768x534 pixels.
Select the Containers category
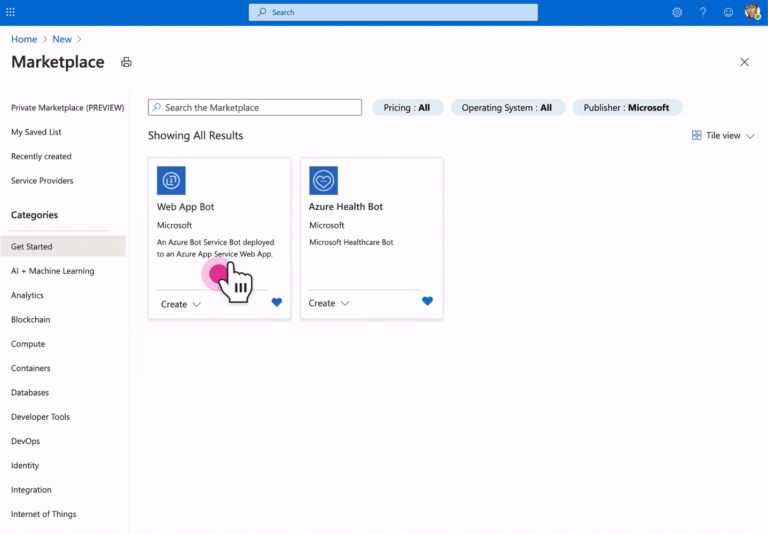[x=30, y=368]
